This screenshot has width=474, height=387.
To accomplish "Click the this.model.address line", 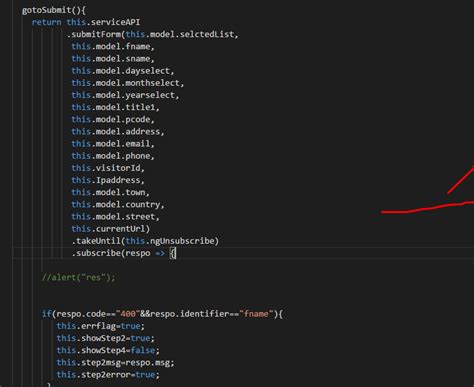I will click(x=118, y=132).
